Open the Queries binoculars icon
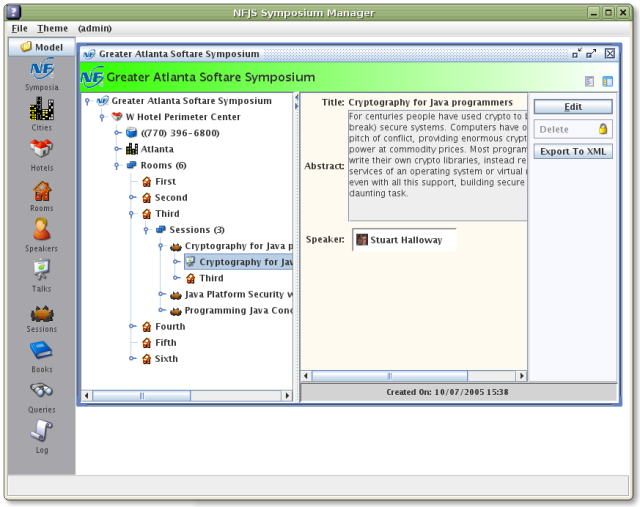The image size is (640, 507). (x=42, y=391)
